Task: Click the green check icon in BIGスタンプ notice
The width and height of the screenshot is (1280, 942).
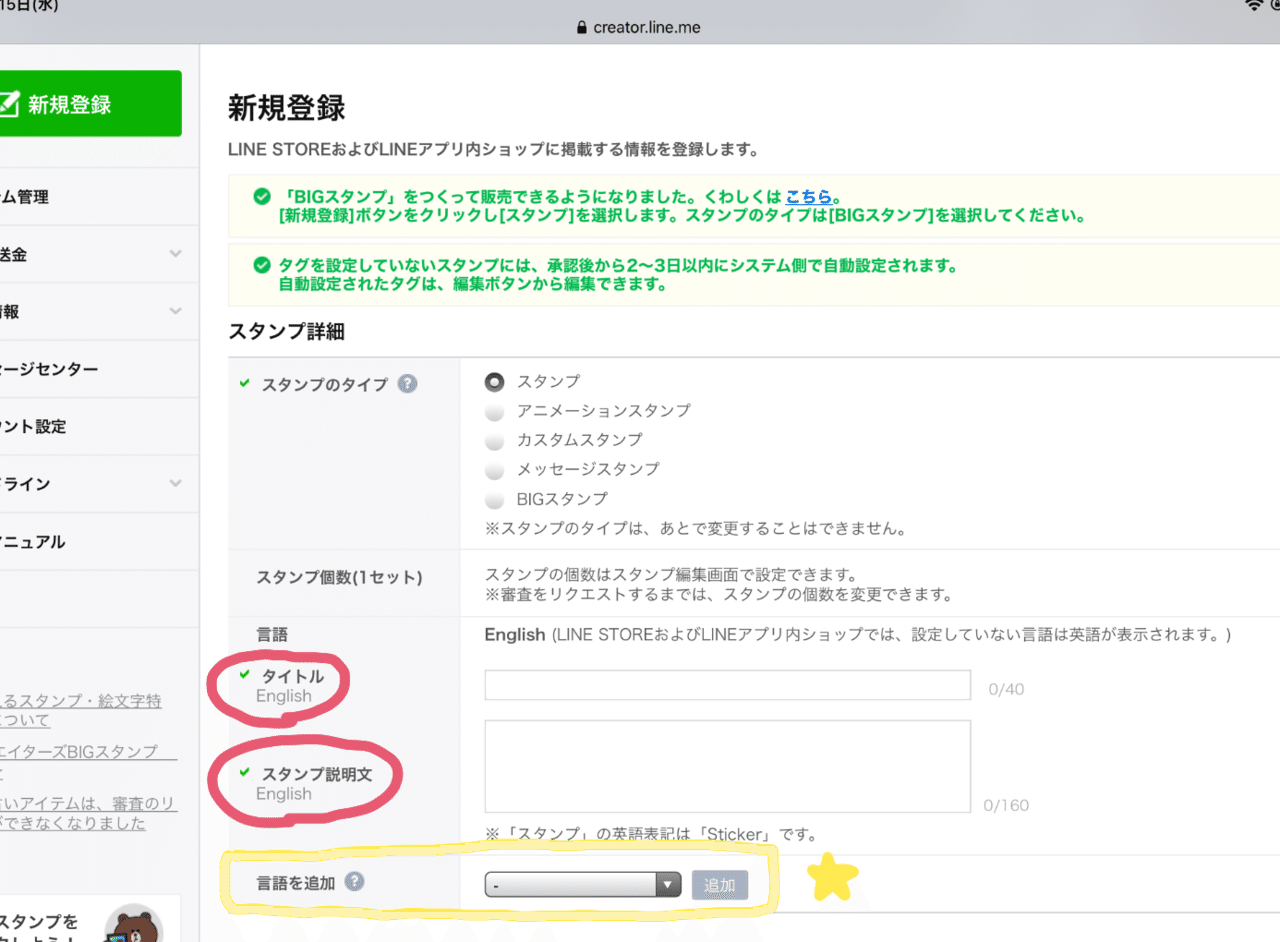Action: [x=261, y=196]
